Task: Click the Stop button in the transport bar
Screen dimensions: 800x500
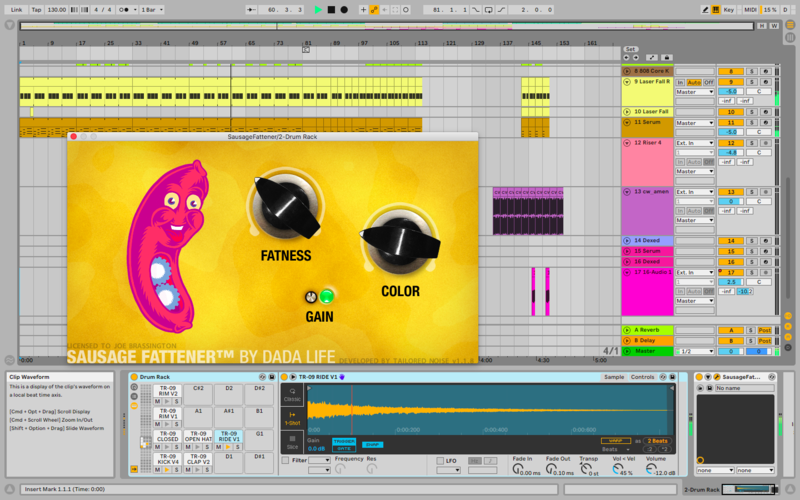Action: (x=331, y=9)
